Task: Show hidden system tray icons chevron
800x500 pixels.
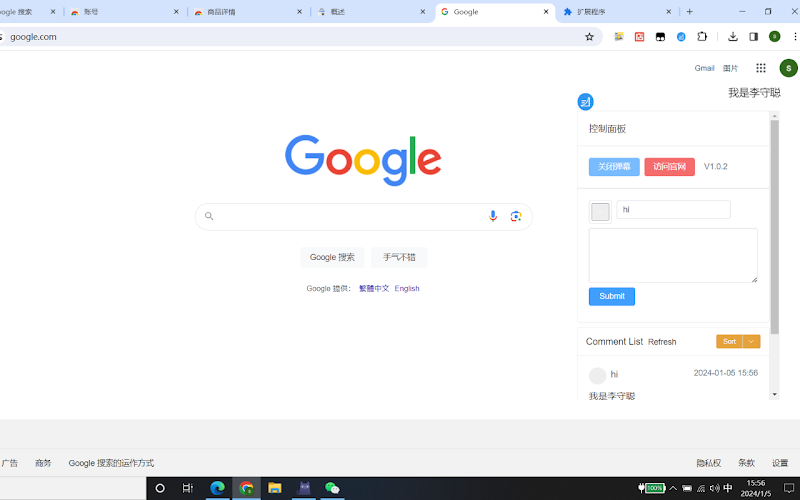Action: coord(673,488)
